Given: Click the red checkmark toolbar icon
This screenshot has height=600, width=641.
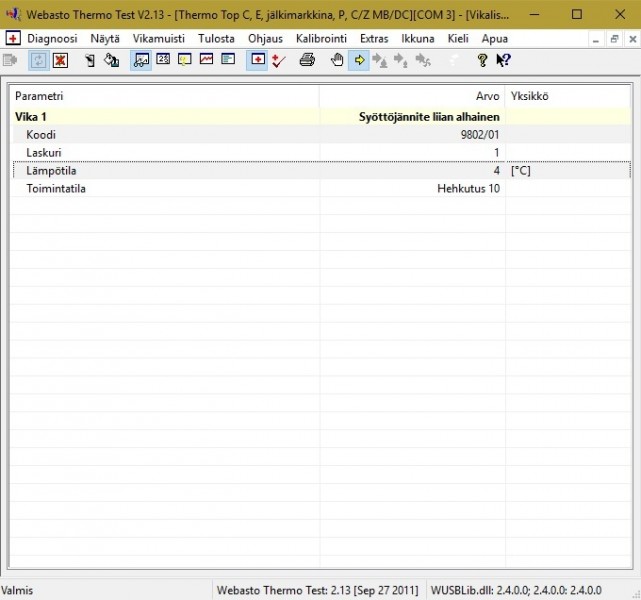Looking at the screenshot, I should point(279,61).
